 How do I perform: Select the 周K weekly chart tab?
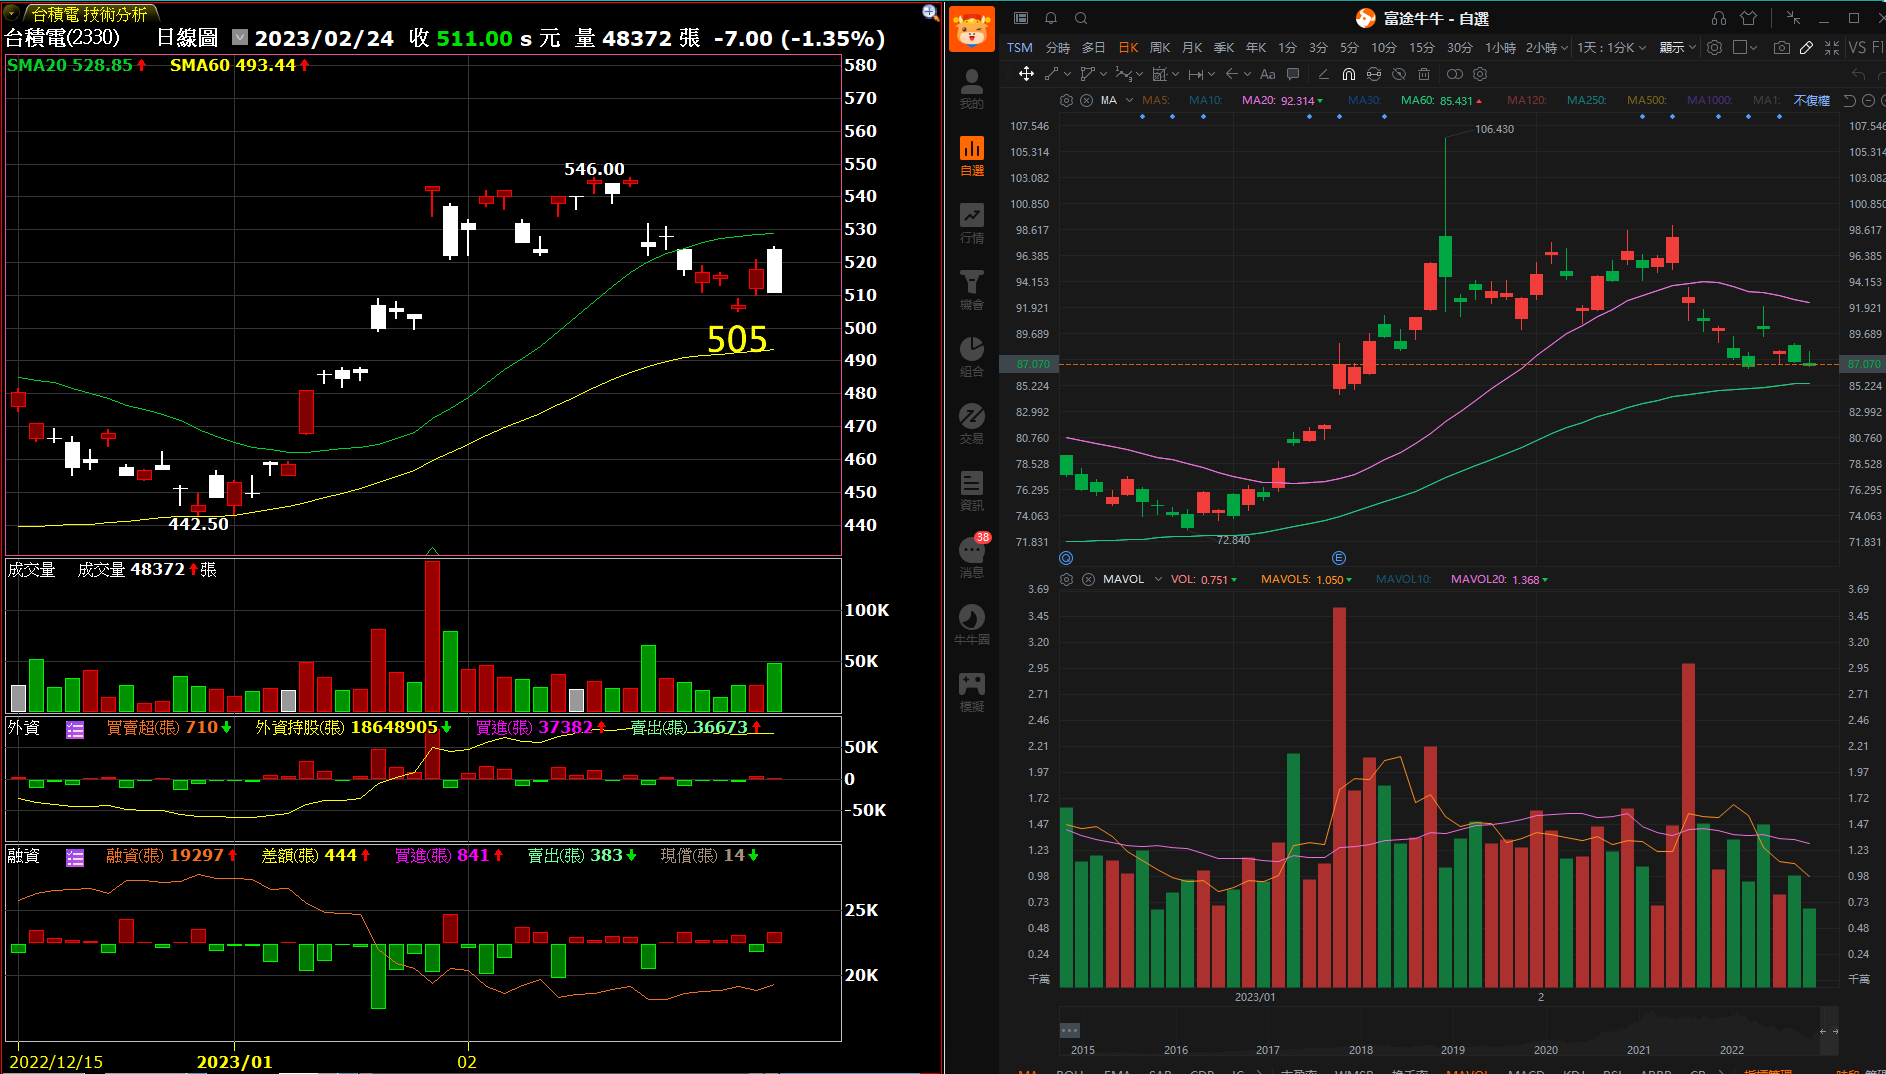coord(1160,47)
